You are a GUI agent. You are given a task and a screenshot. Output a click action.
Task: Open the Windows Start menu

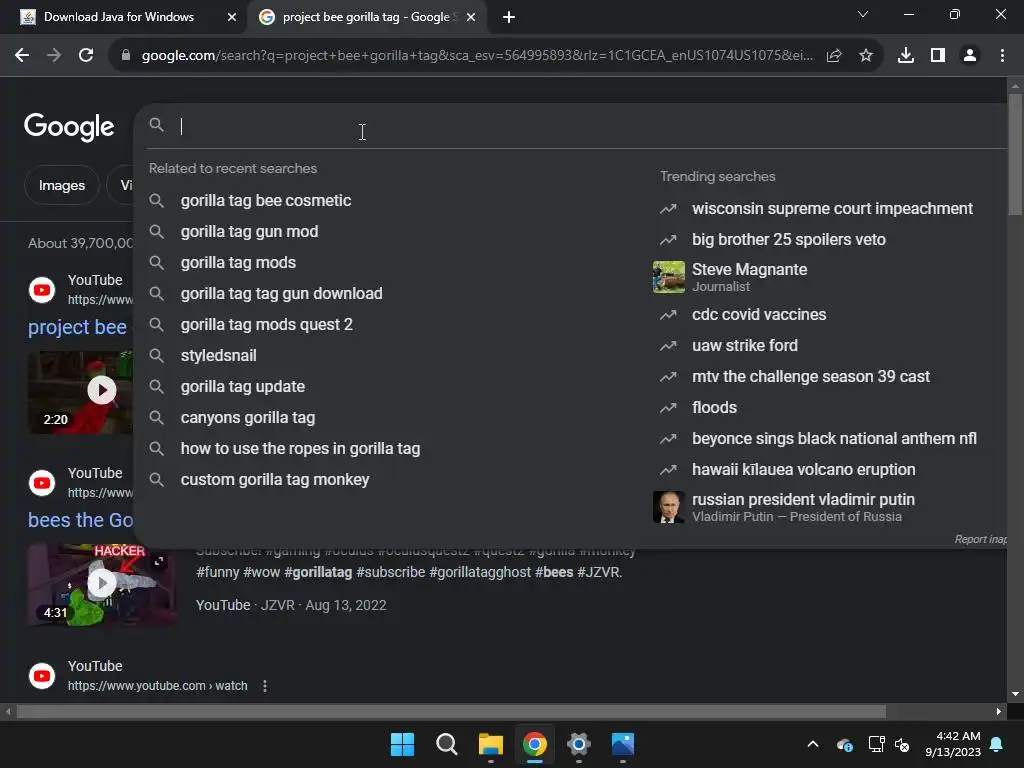(402, 744)
